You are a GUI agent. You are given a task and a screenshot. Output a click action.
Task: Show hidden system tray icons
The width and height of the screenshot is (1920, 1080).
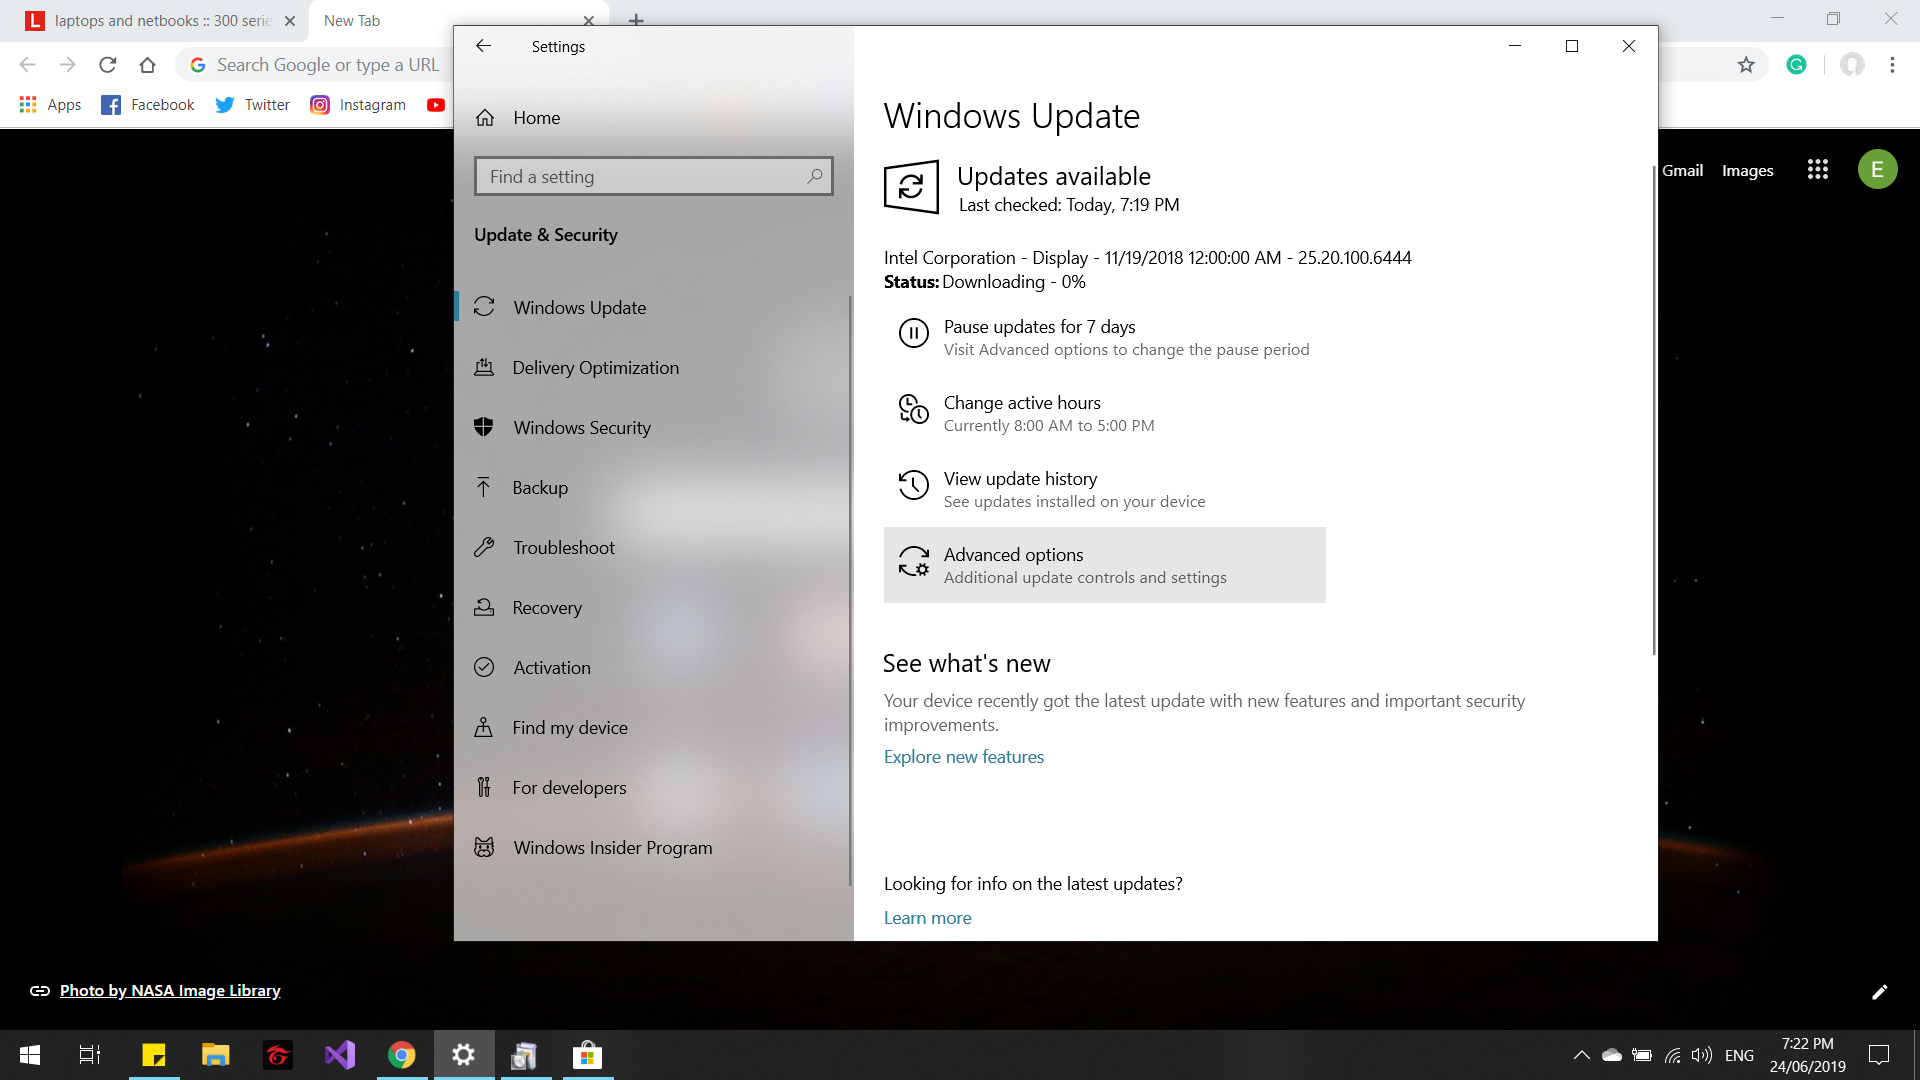(x=1581, y=1055)
